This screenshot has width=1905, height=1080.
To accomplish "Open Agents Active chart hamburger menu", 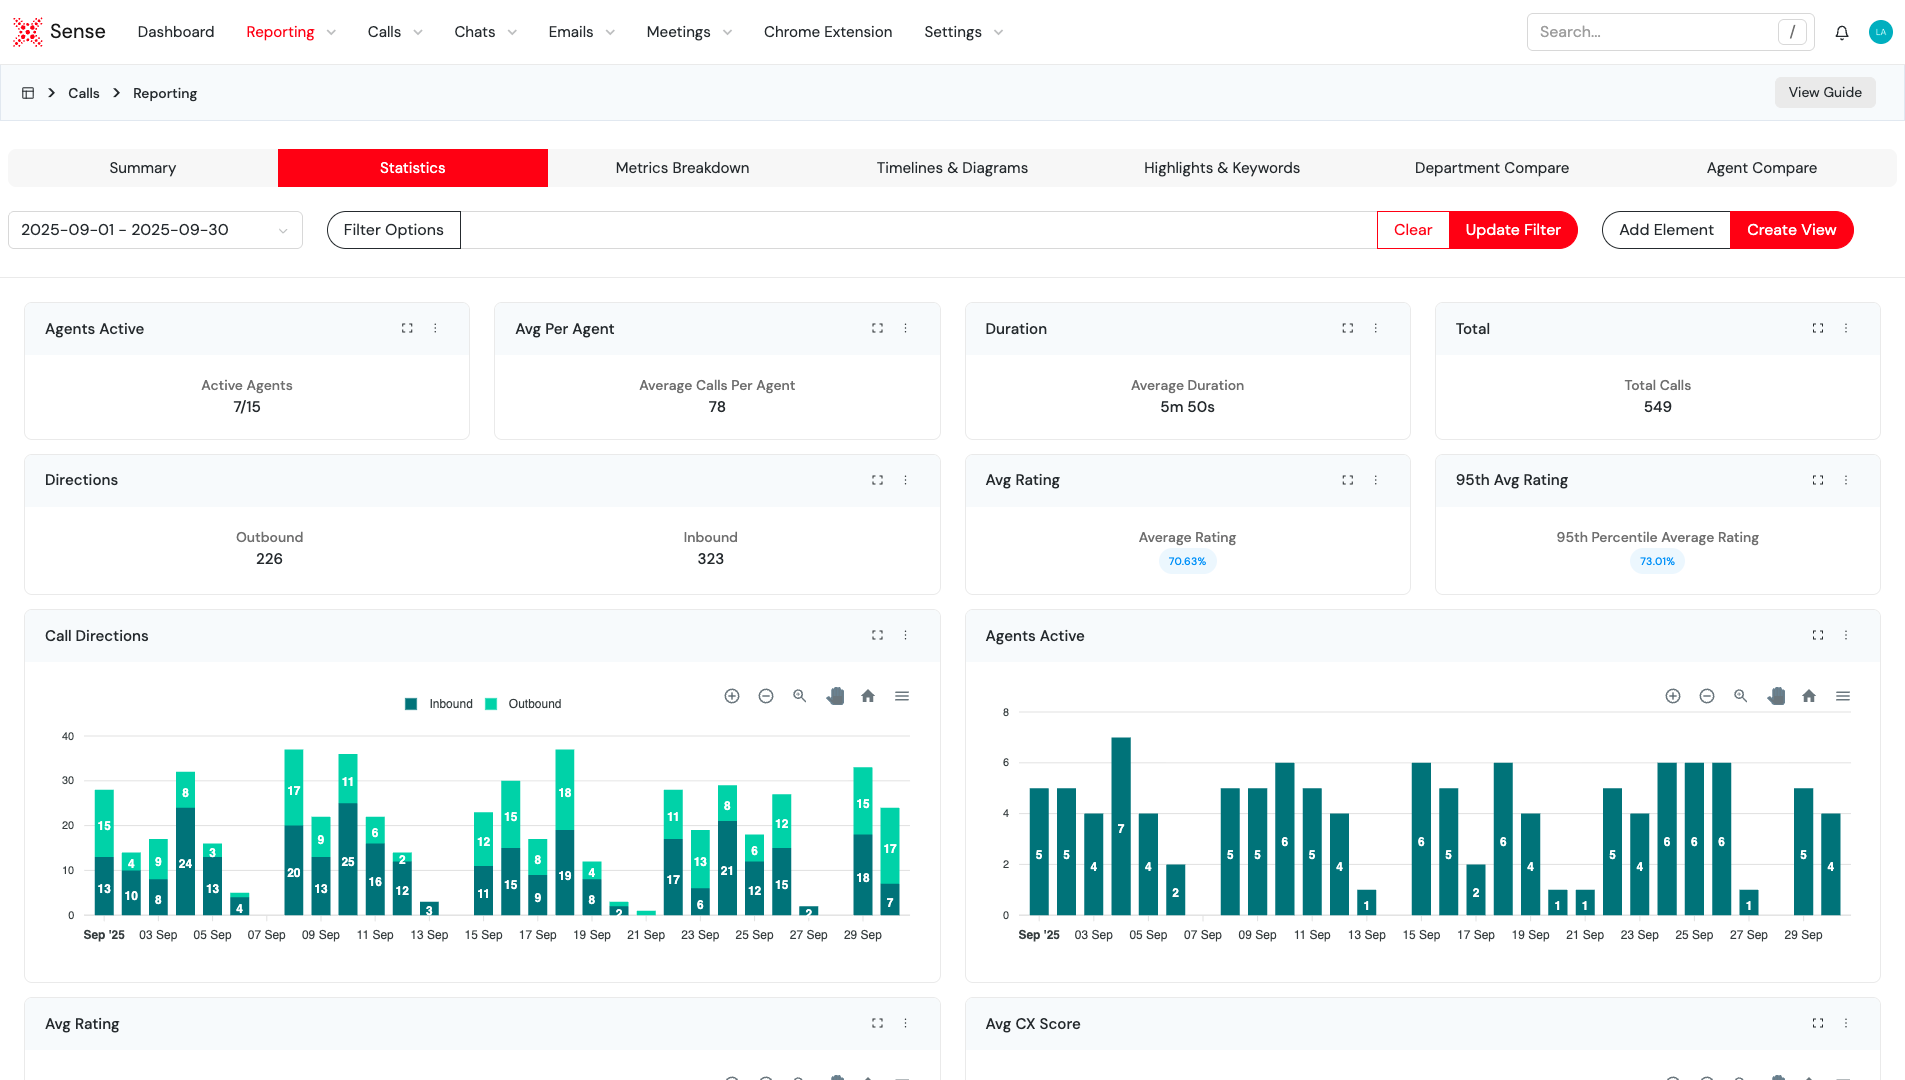I will [x=1843, y=696].
